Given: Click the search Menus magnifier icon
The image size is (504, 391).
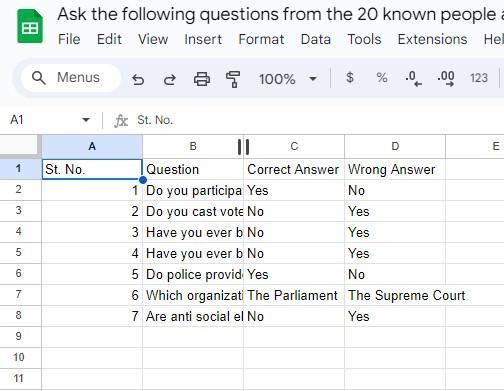Looking at the screenshot, I should [39, 78].
